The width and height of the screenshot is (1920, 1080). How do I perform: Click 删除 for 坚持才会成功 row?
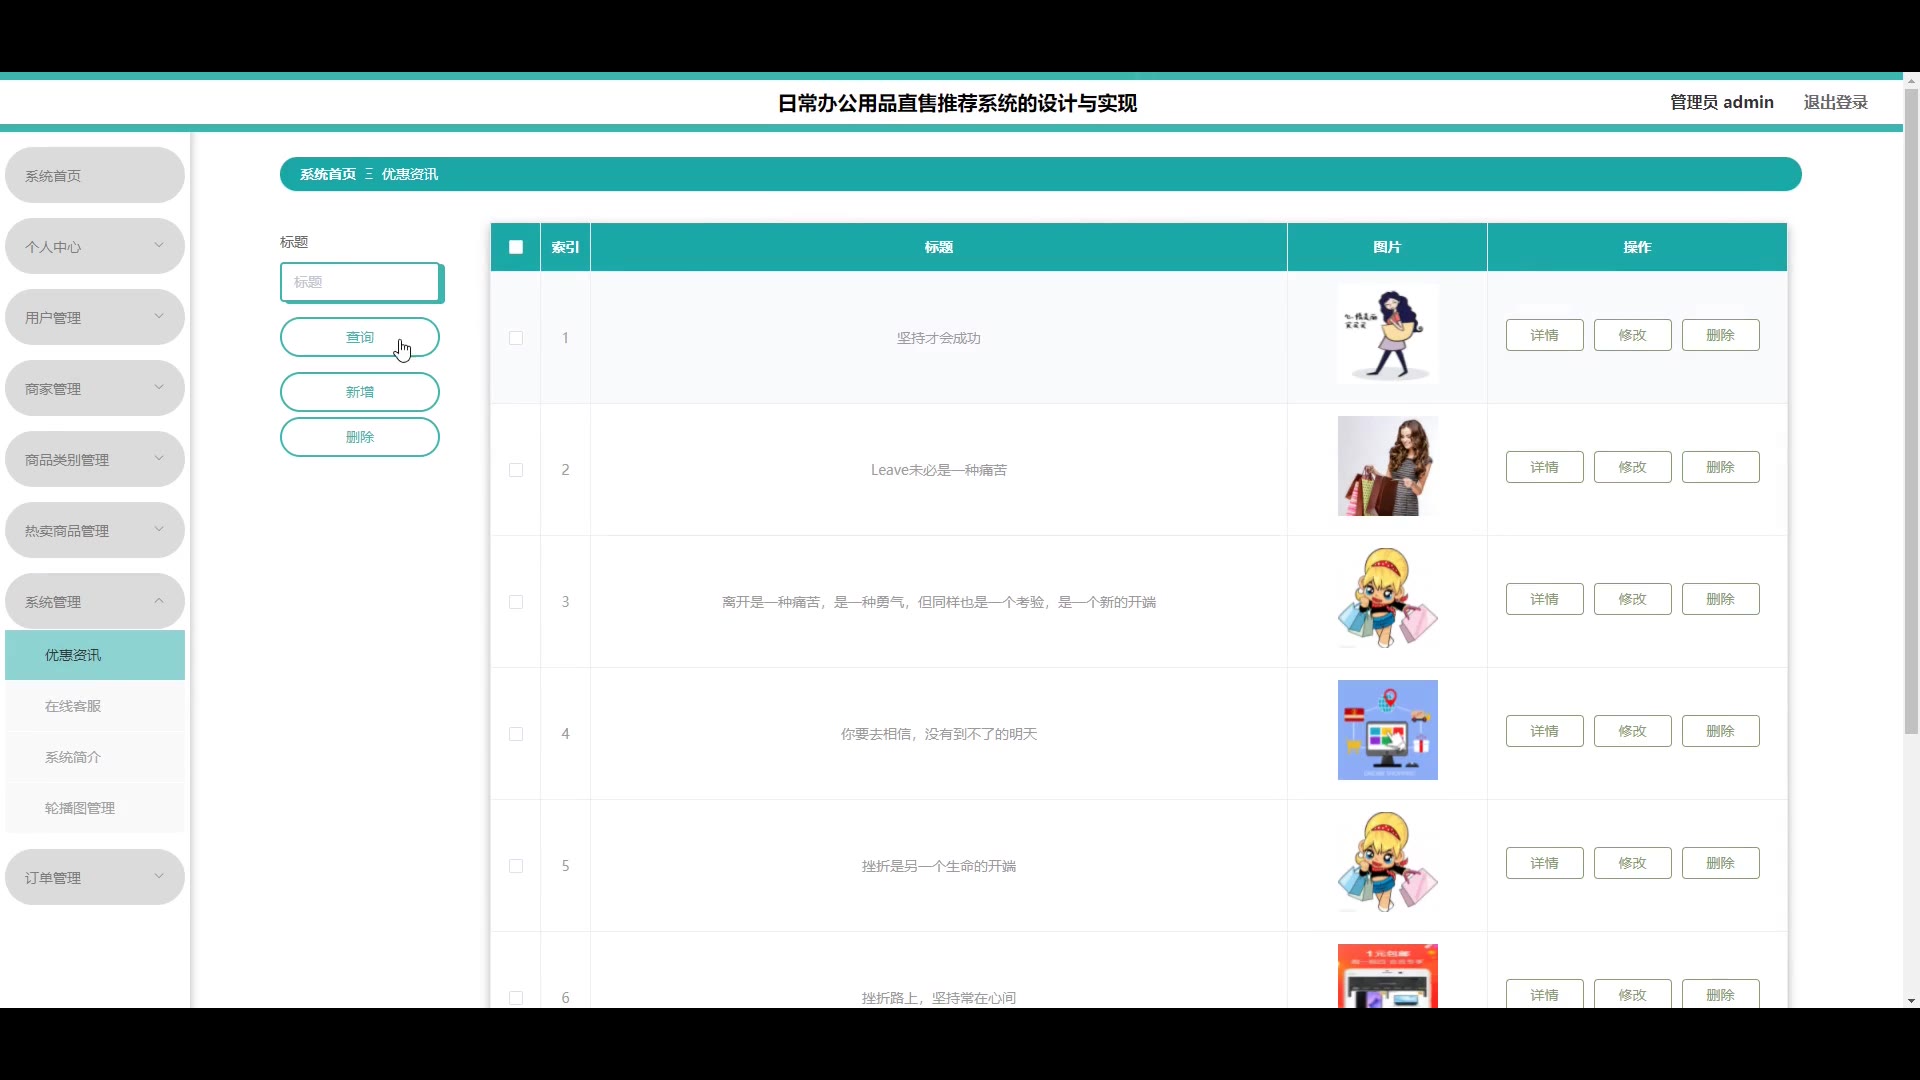[1721, 335]
